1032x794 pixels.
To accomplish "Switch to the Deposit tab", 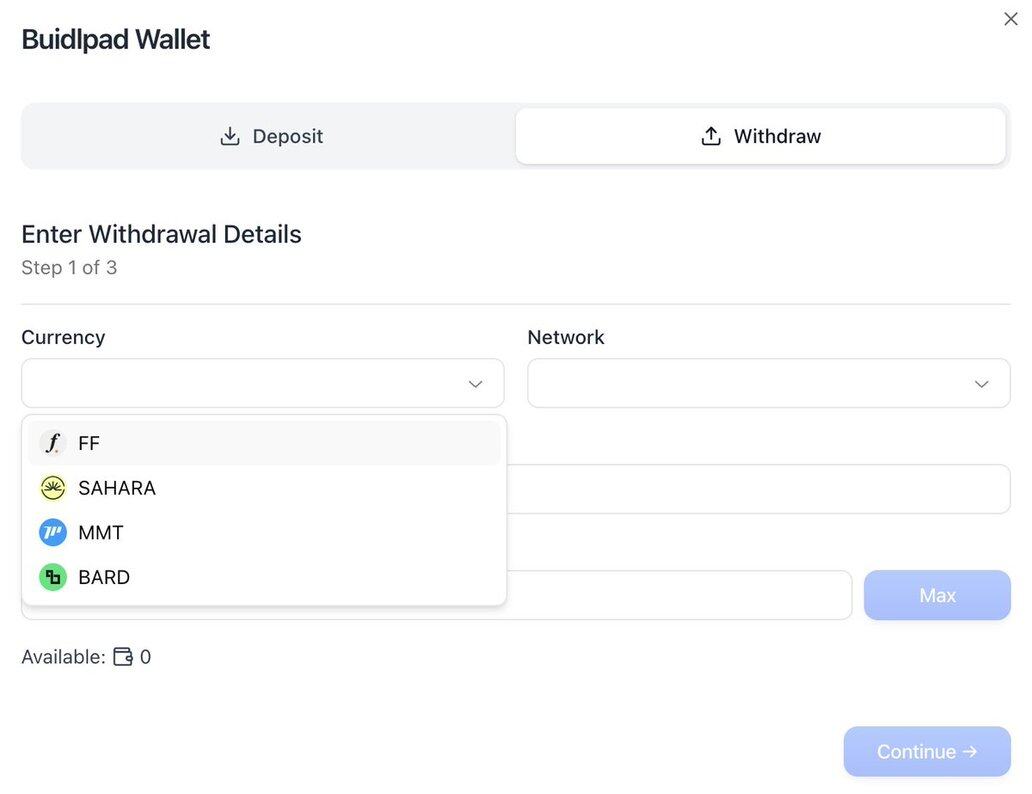I will pyautogui.click(x=270, y=136).
